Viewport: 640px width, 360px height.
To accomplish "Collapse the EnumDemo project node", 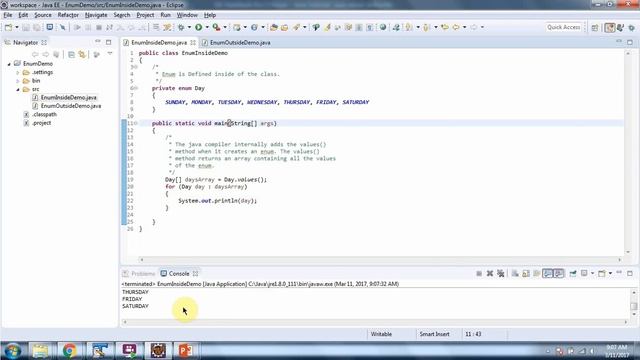I will (9, 64).
